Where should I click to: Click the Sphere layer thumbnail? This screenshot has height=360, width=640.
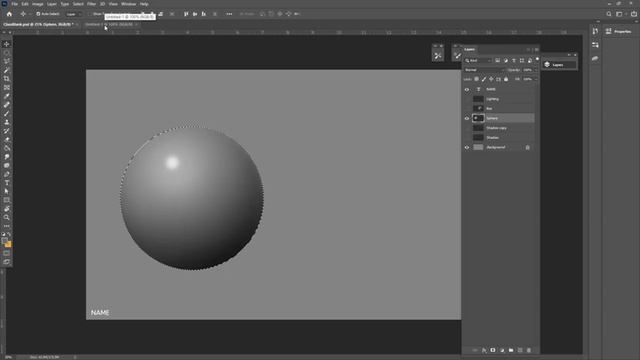(x=478, y=118)
